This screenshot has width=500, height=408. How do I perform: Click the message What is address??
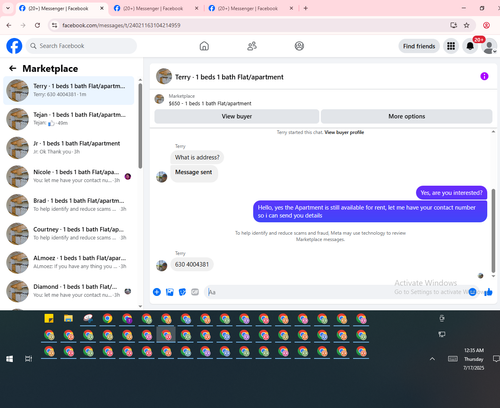197,157
